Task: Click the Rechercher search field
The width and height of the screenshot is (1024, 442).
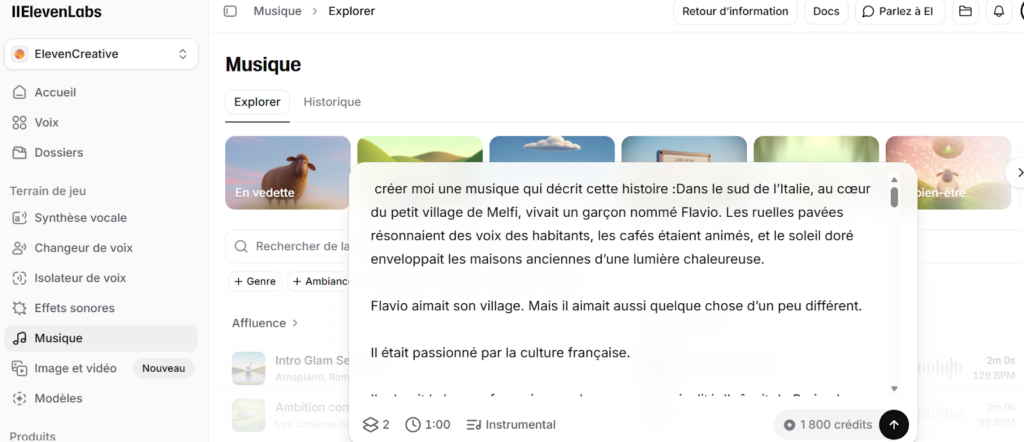Action: point(290,246)
